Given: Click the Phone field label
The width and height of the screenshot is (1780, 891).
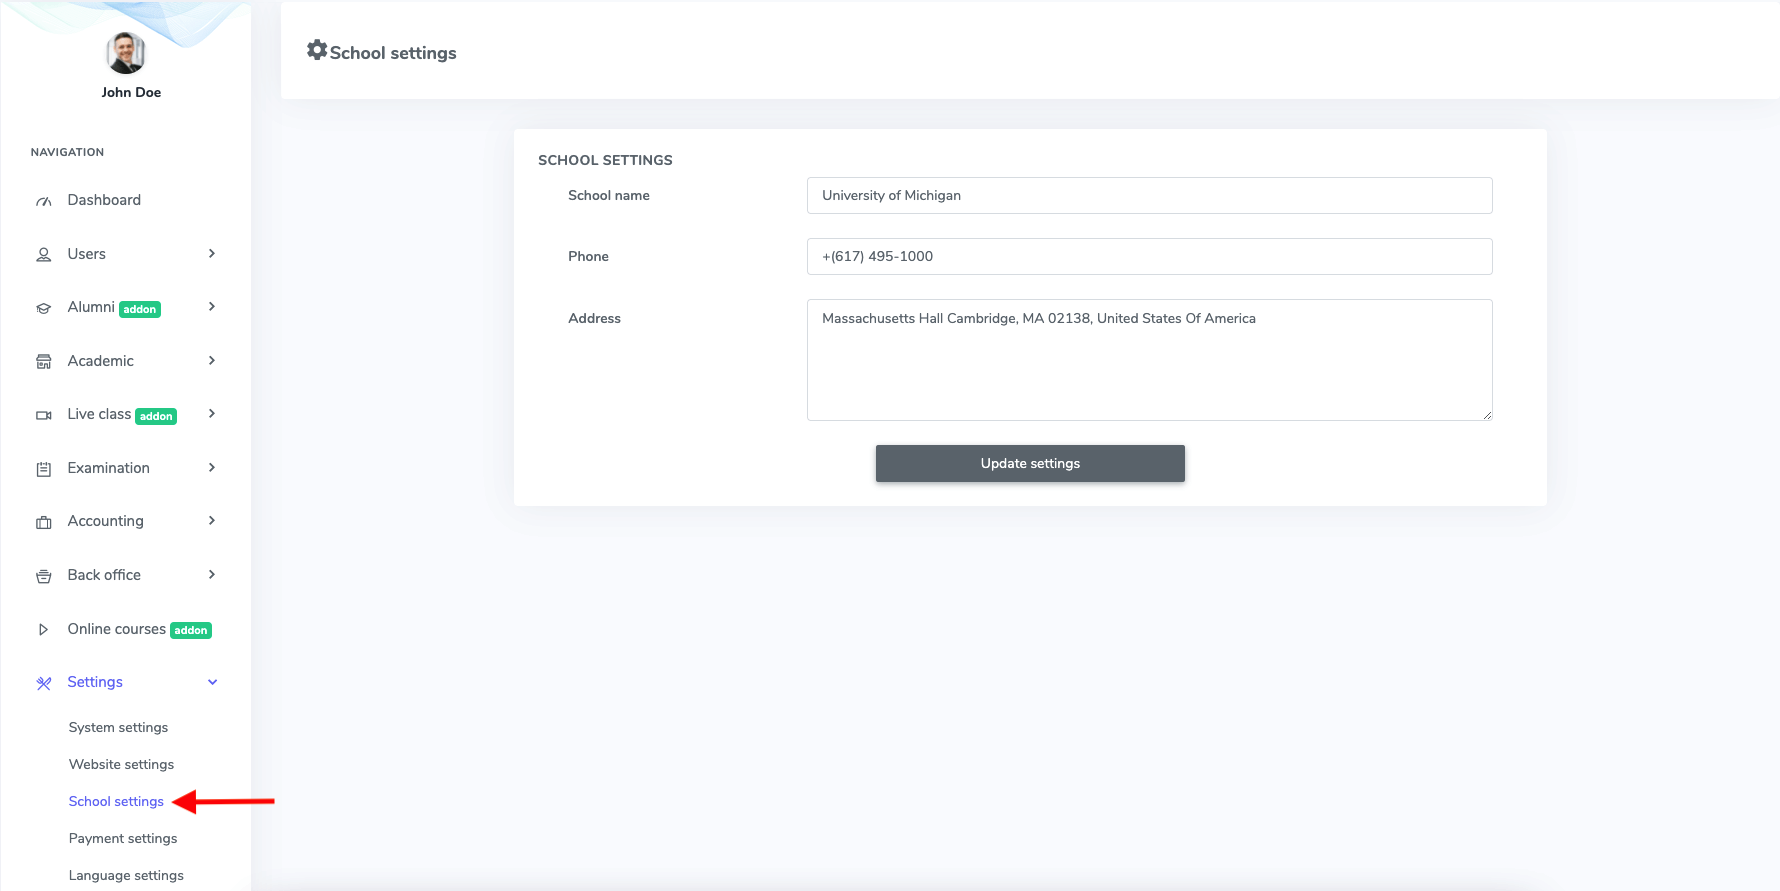Looking at the screenshot, I should (x=588, y=257).
